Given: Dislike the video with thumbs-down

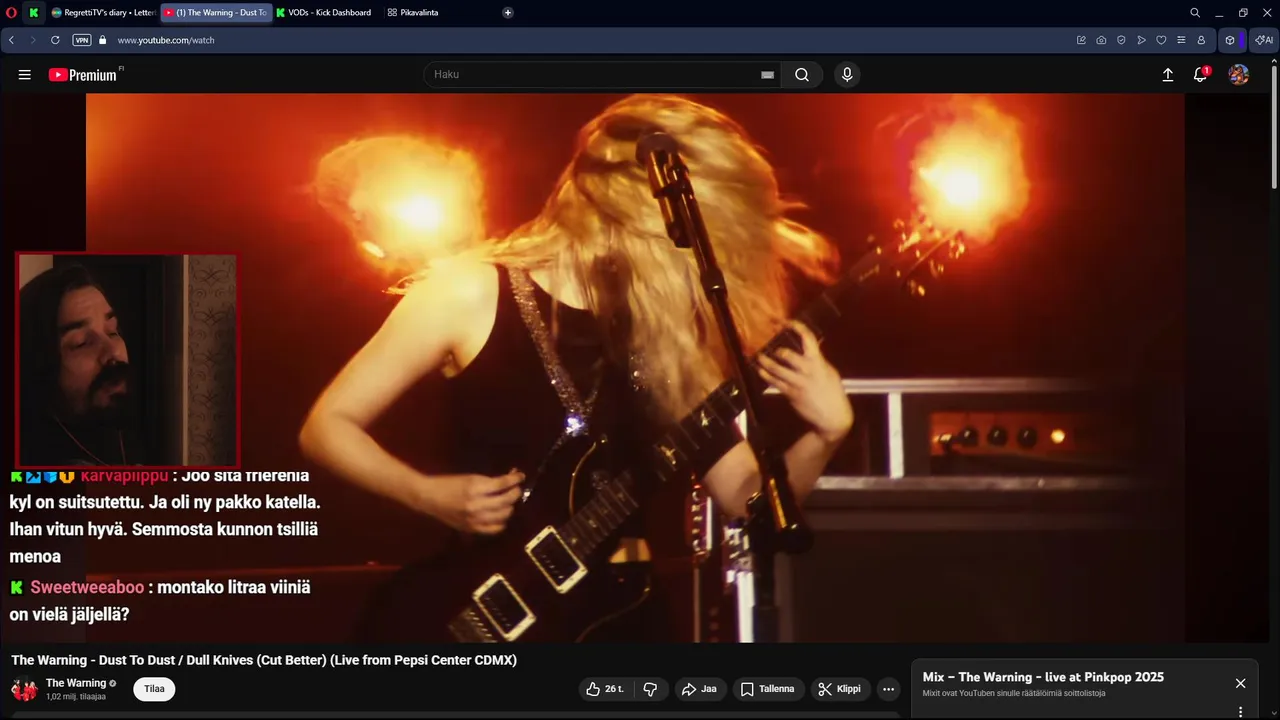Looking at the screenshot, I should click(650, 689).
